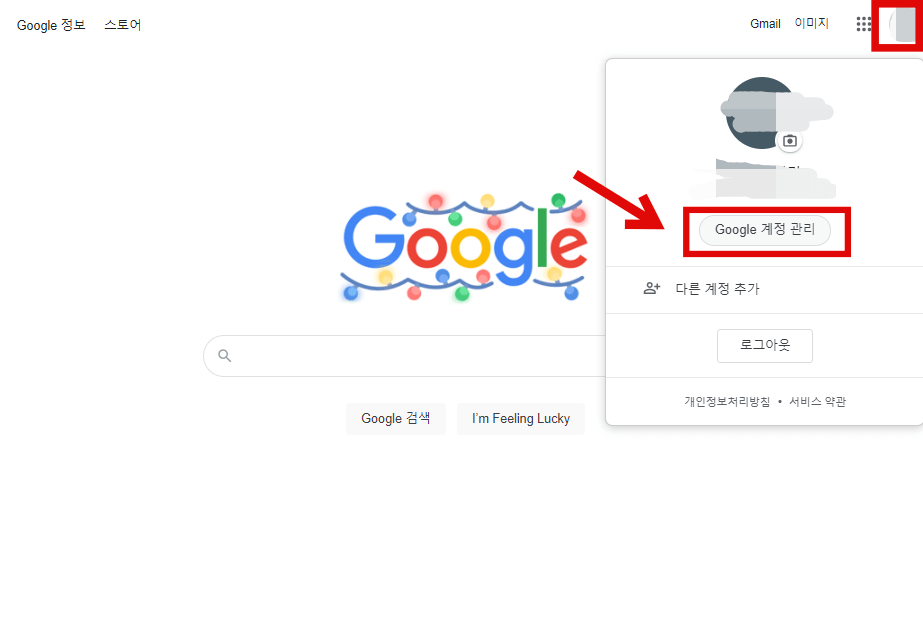This screenshot has width=923, height=632.
Task: Open the 서비스 약관 terms link
Action: (x=817, y=401)
